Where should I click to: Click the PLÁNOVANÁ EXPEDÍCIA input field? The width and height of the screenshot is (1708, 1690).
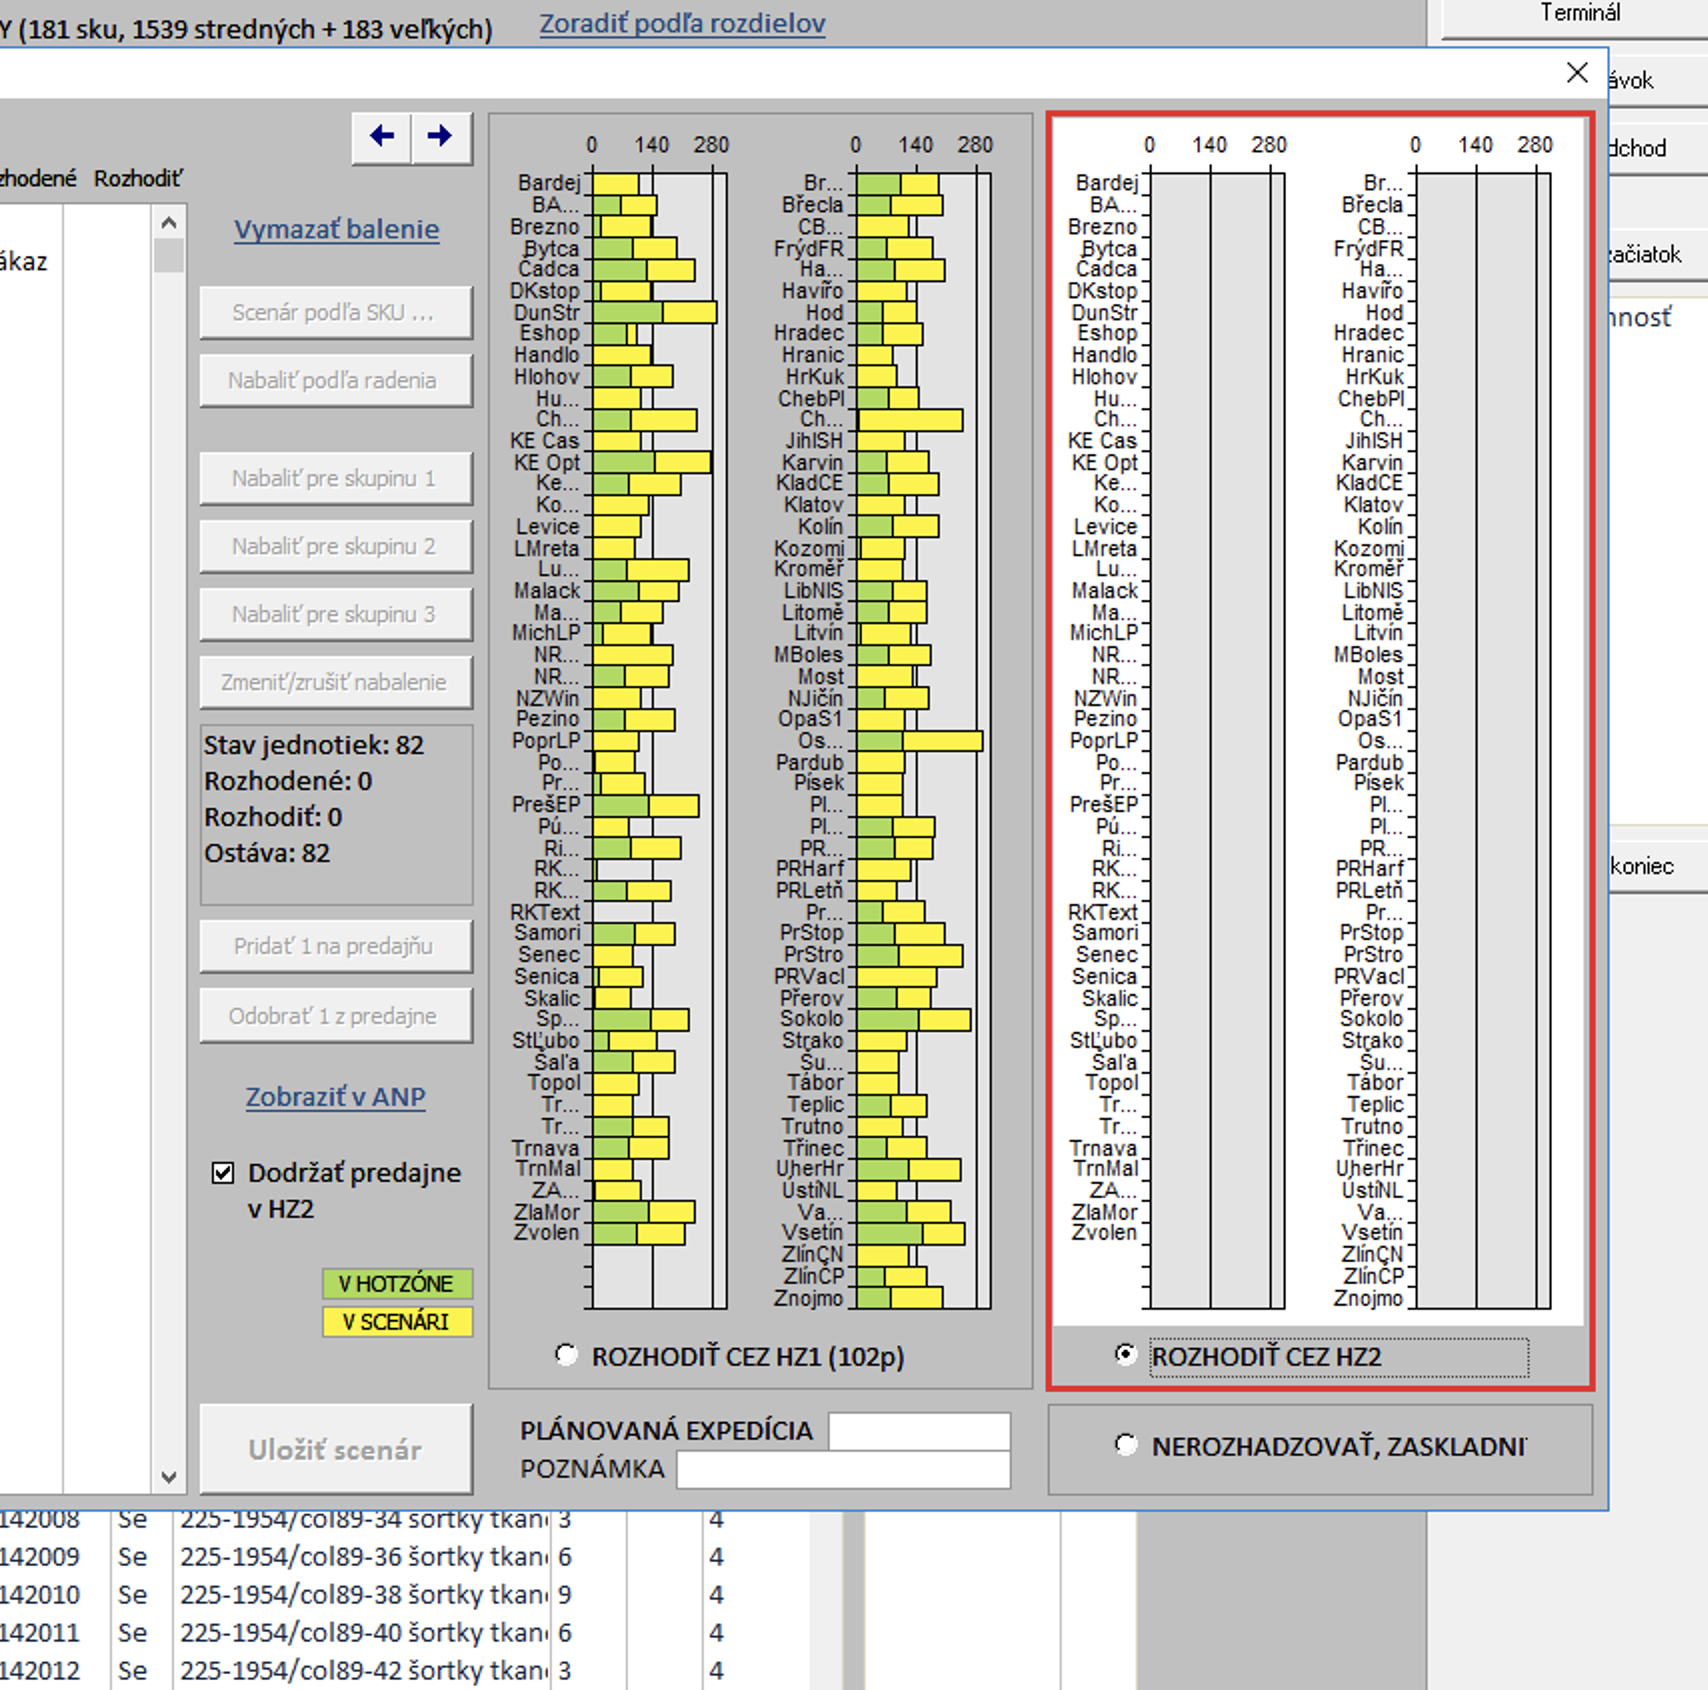click(x=918, y=1431)
